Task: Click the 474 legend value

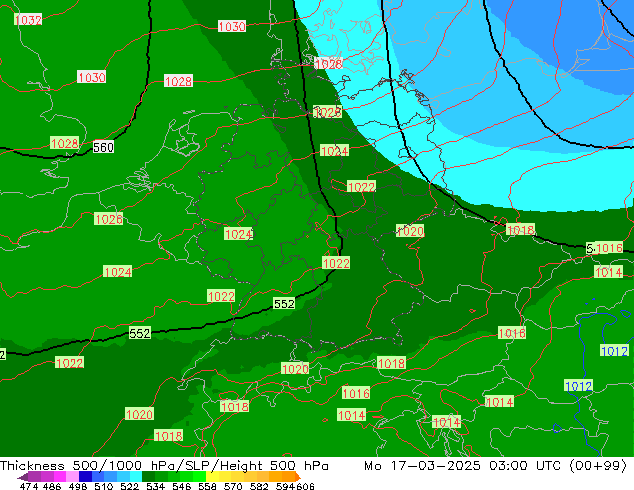Action: 29,486
